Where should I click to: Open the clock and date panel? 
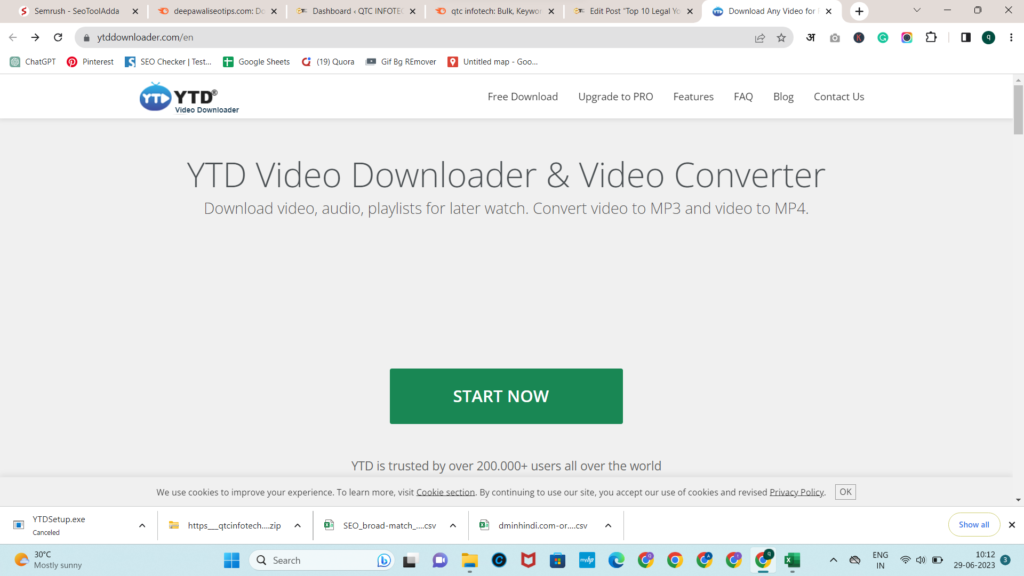[x=974, y=560]
